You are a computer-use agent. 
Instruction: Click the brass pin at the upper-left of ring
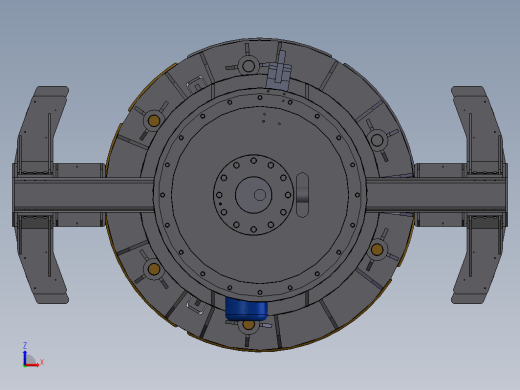(x=154, y=121)
